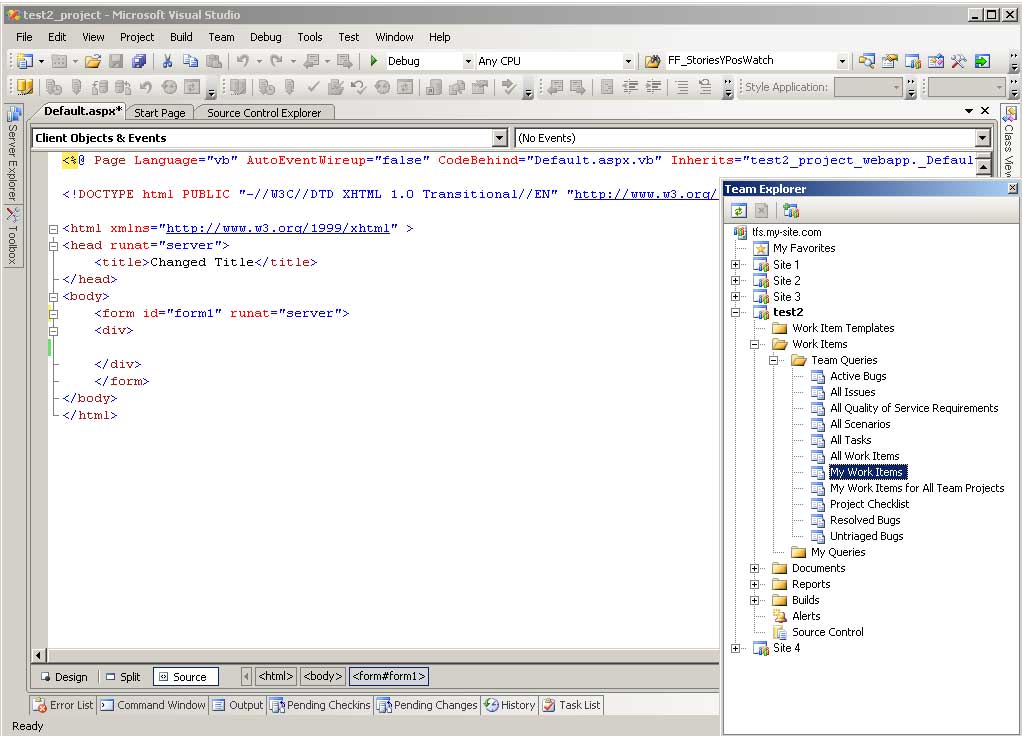Open the Pending Changes tab
Image resolution: width=1022 pixels, height=736 pixels.
coord(427,705)
